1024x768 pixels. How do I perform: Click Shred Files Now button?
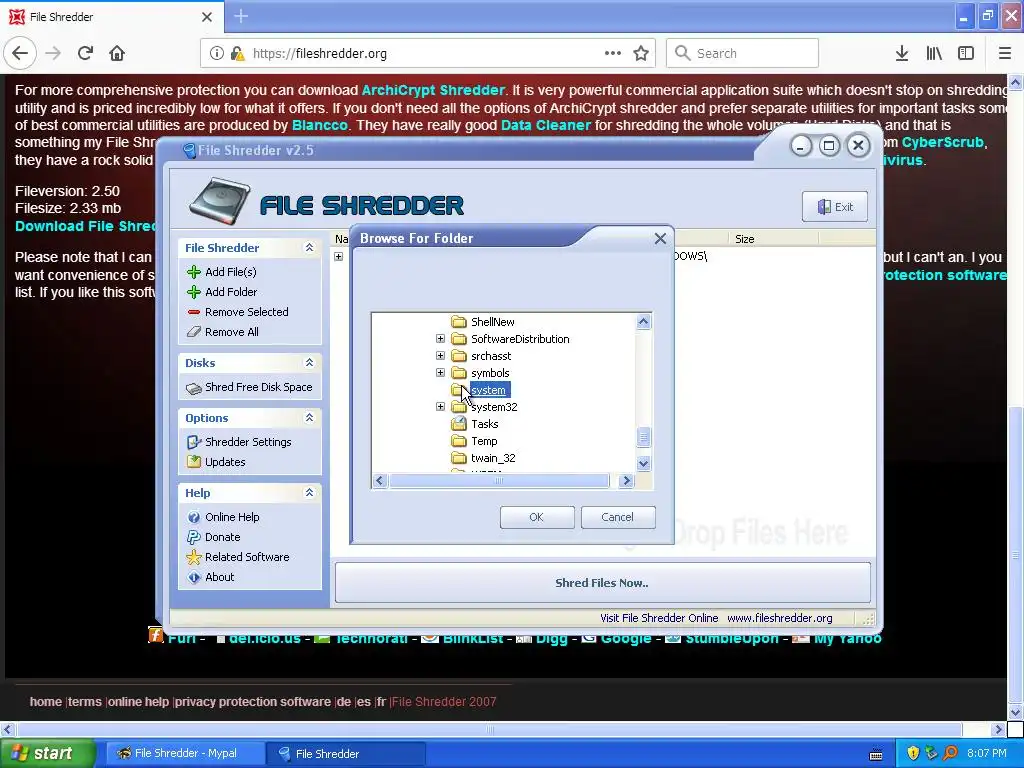pyautogui.click(x=602, y=583)
